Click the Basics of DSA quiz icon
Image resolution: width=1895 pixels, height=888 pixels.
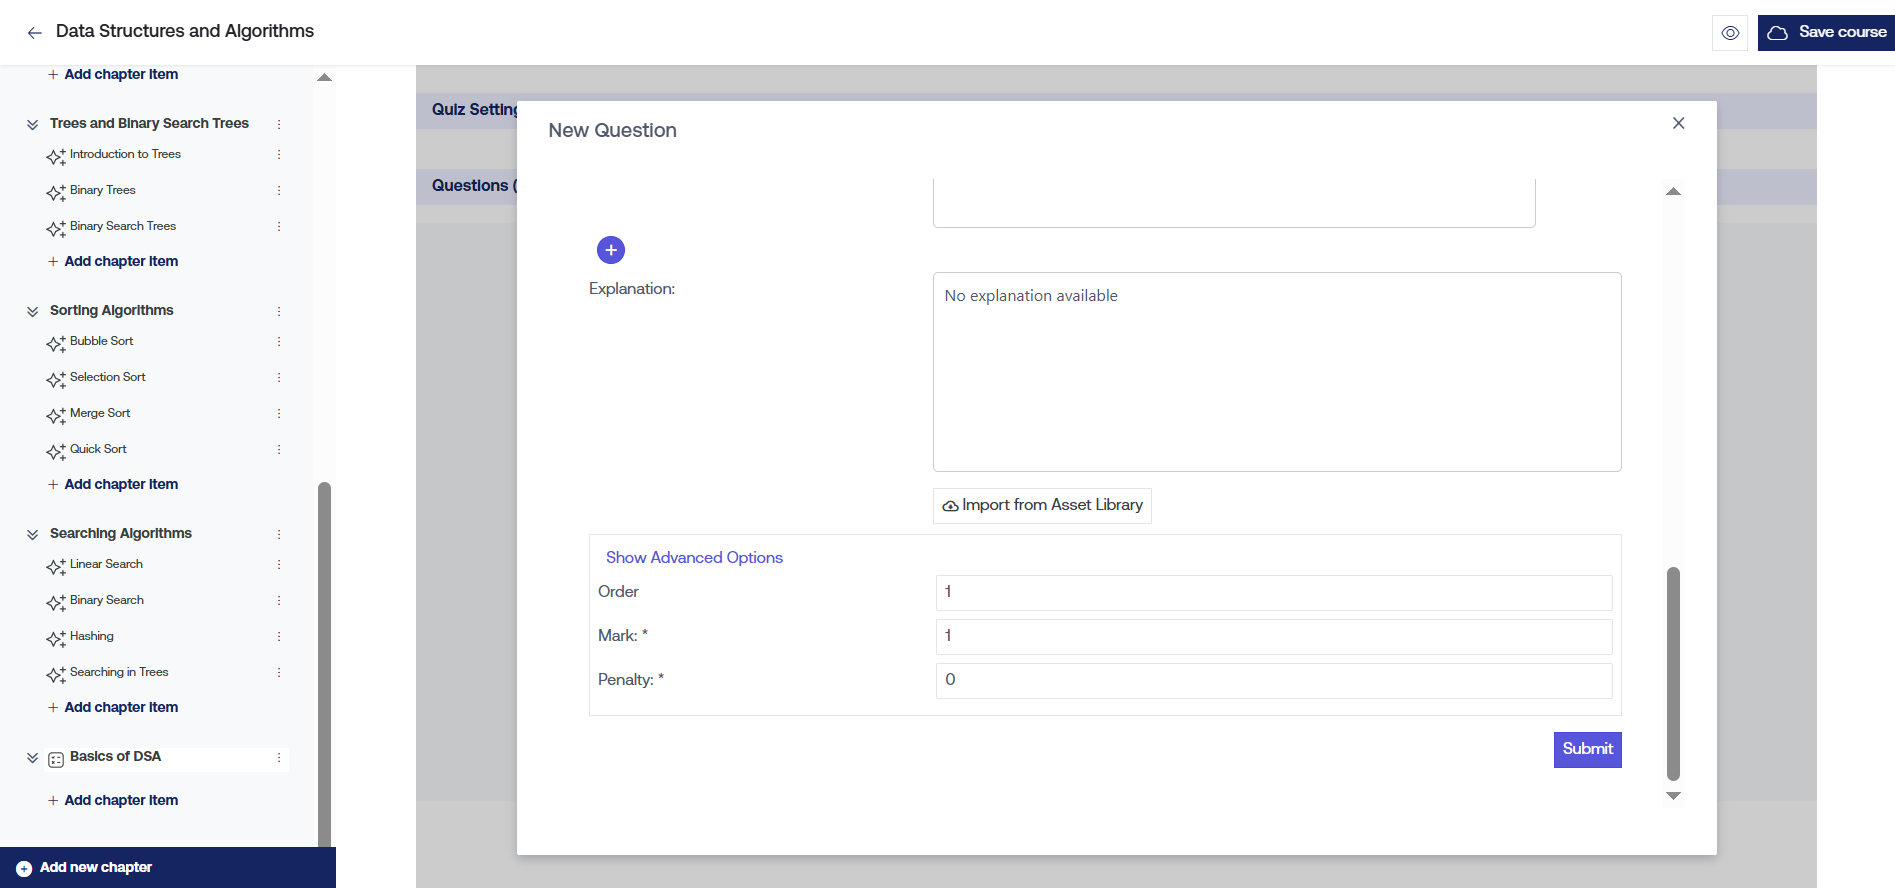56,759
